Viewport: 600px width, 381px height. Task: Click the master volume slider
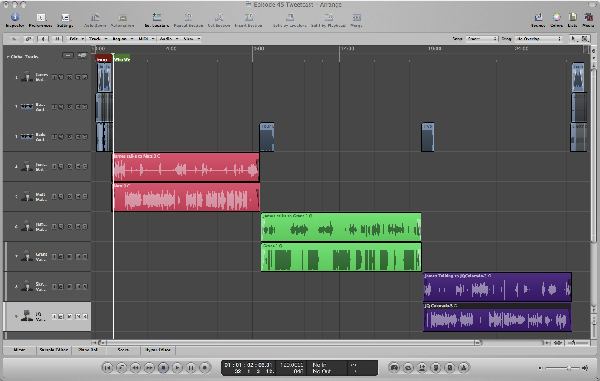[562, 368]
